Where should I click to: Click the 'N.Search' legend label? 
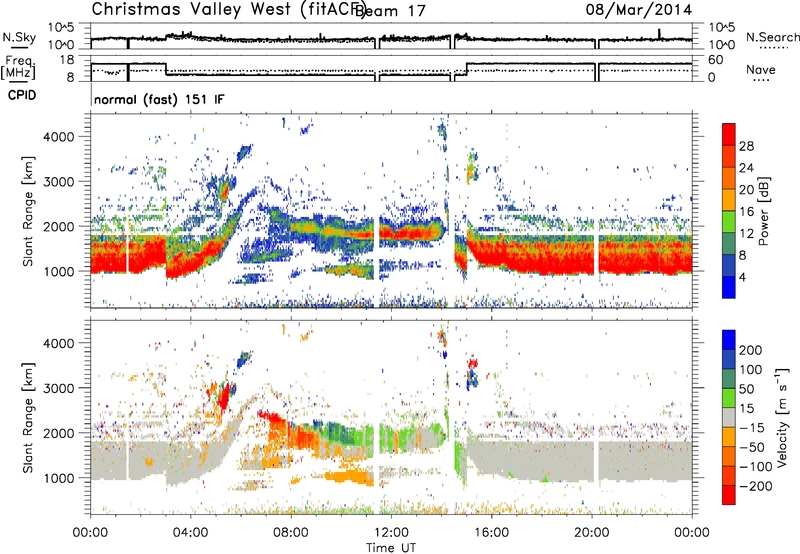click(772, 37)
